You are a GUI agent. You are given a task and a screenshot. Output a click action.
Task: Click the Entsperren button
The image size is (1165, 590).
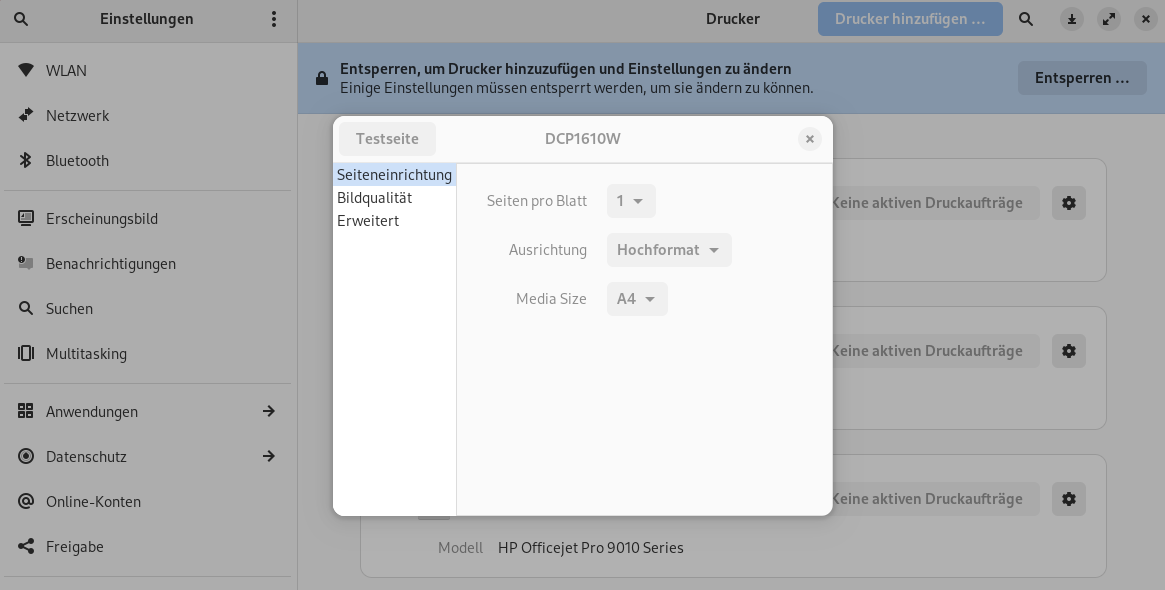click(1082, 78)
